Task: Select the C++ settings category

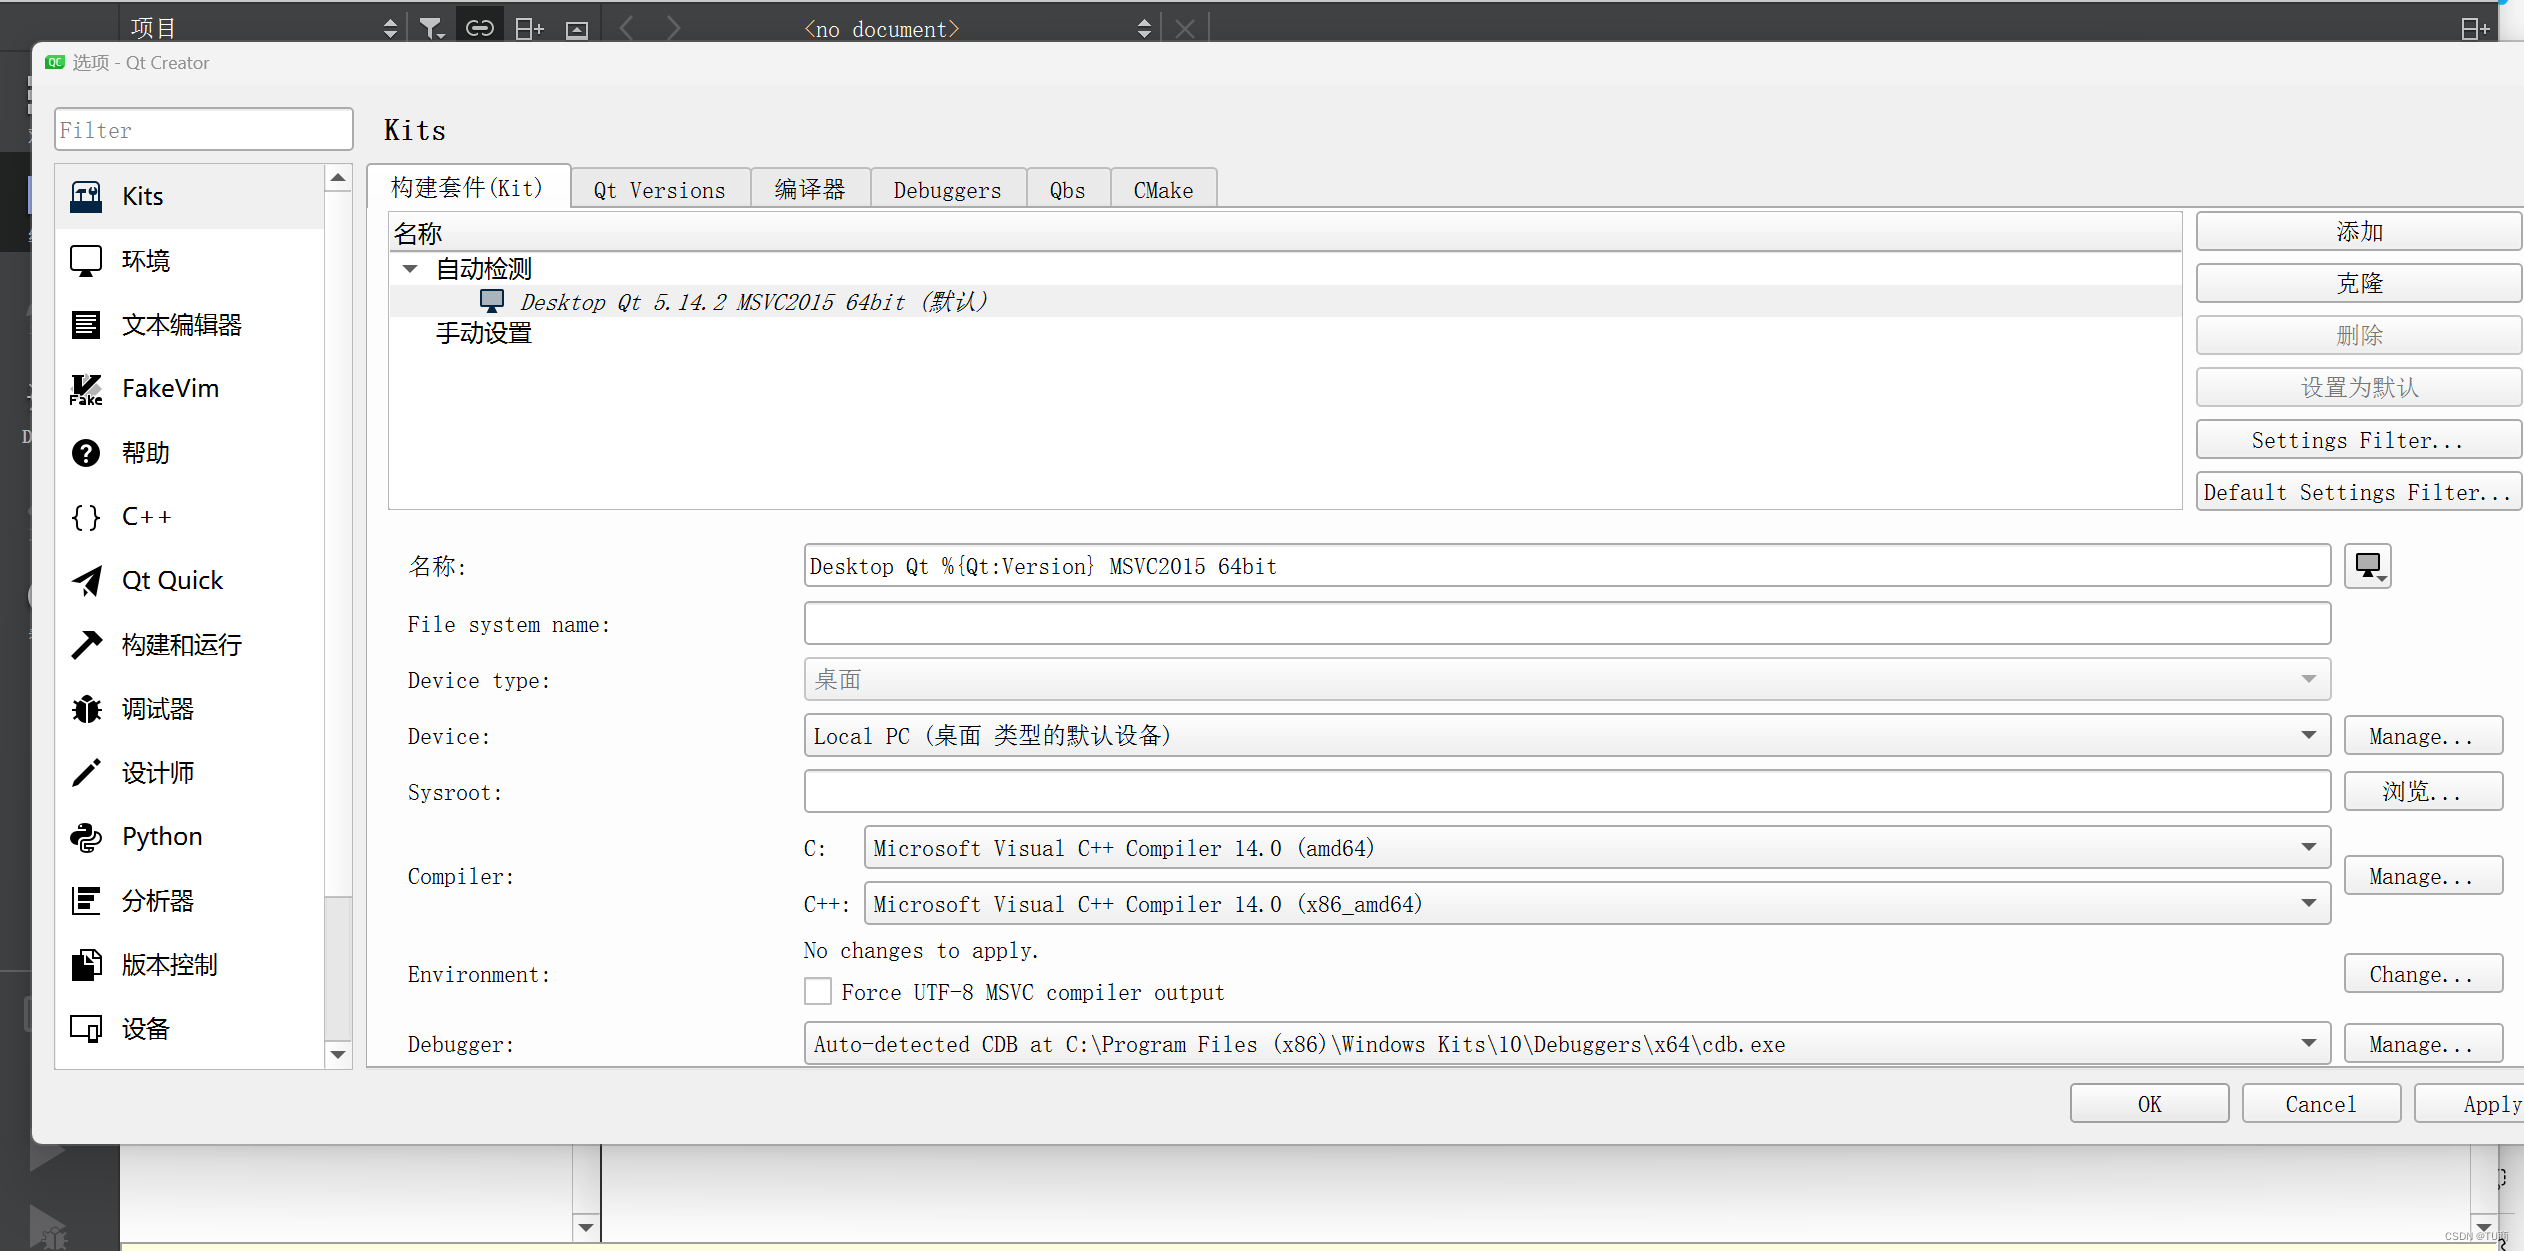Action: (x=147, y=516)
